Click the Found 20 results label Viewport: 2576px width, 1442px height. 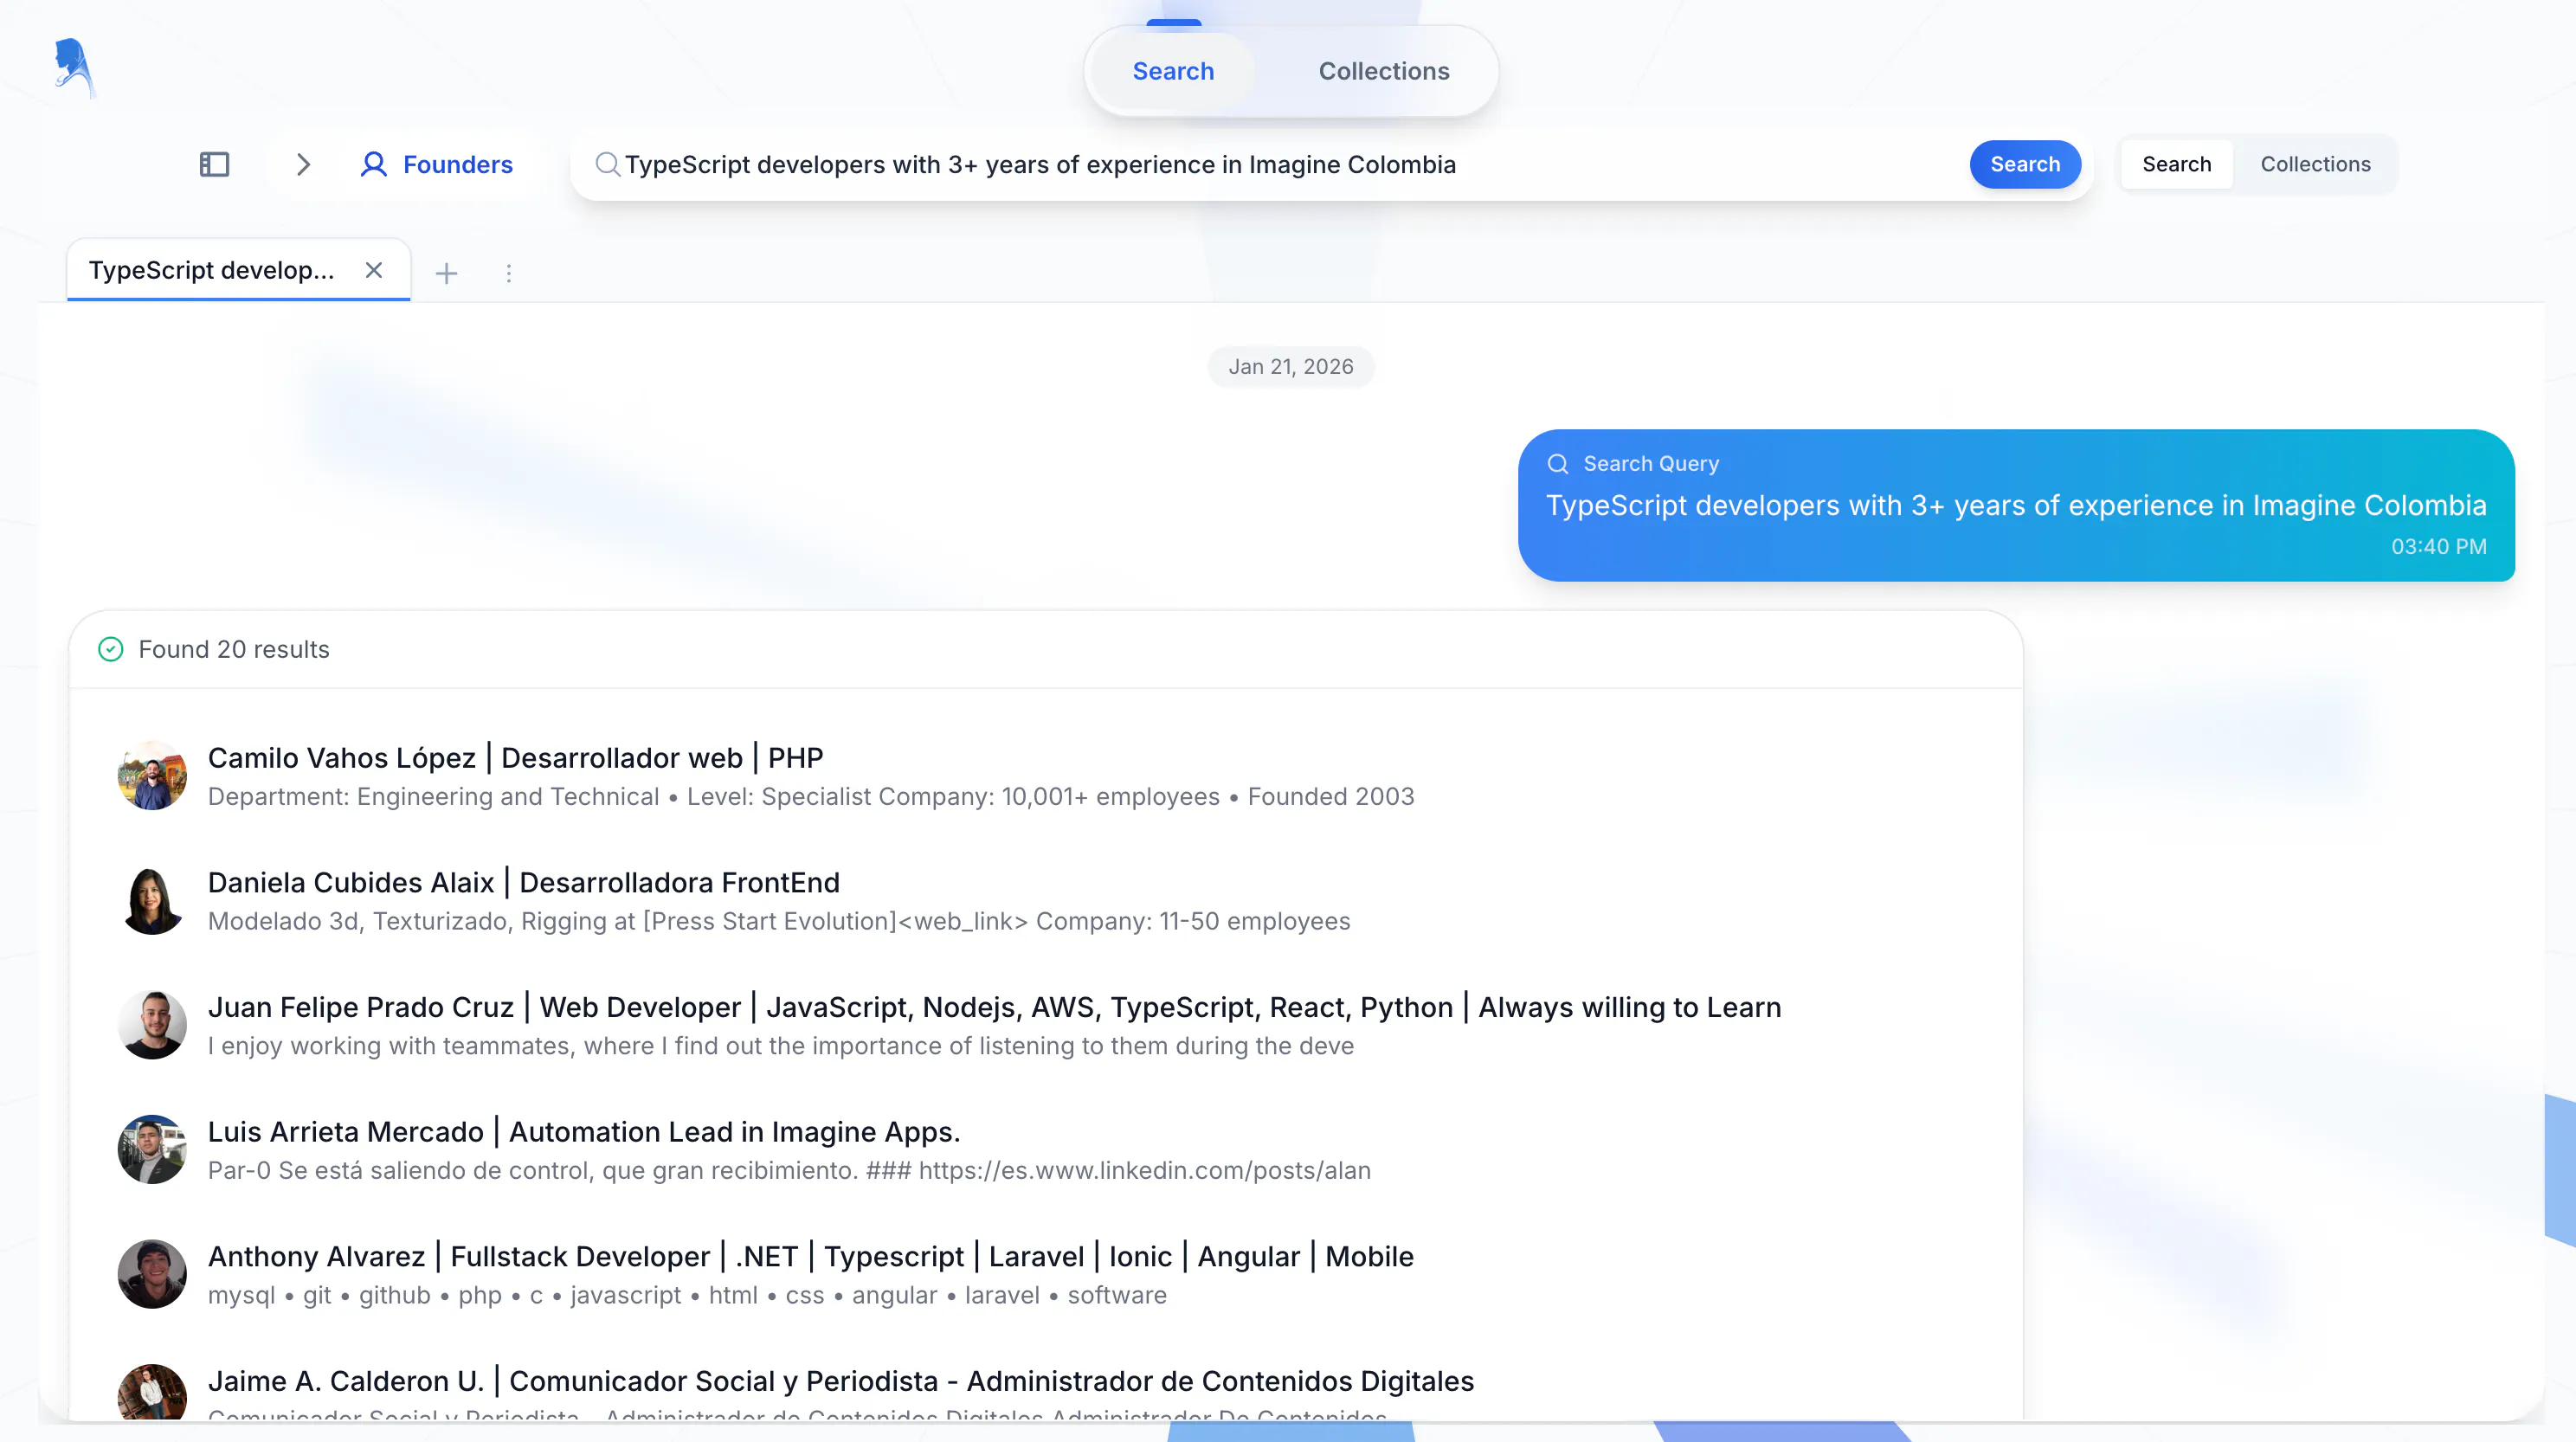point(234,649)
